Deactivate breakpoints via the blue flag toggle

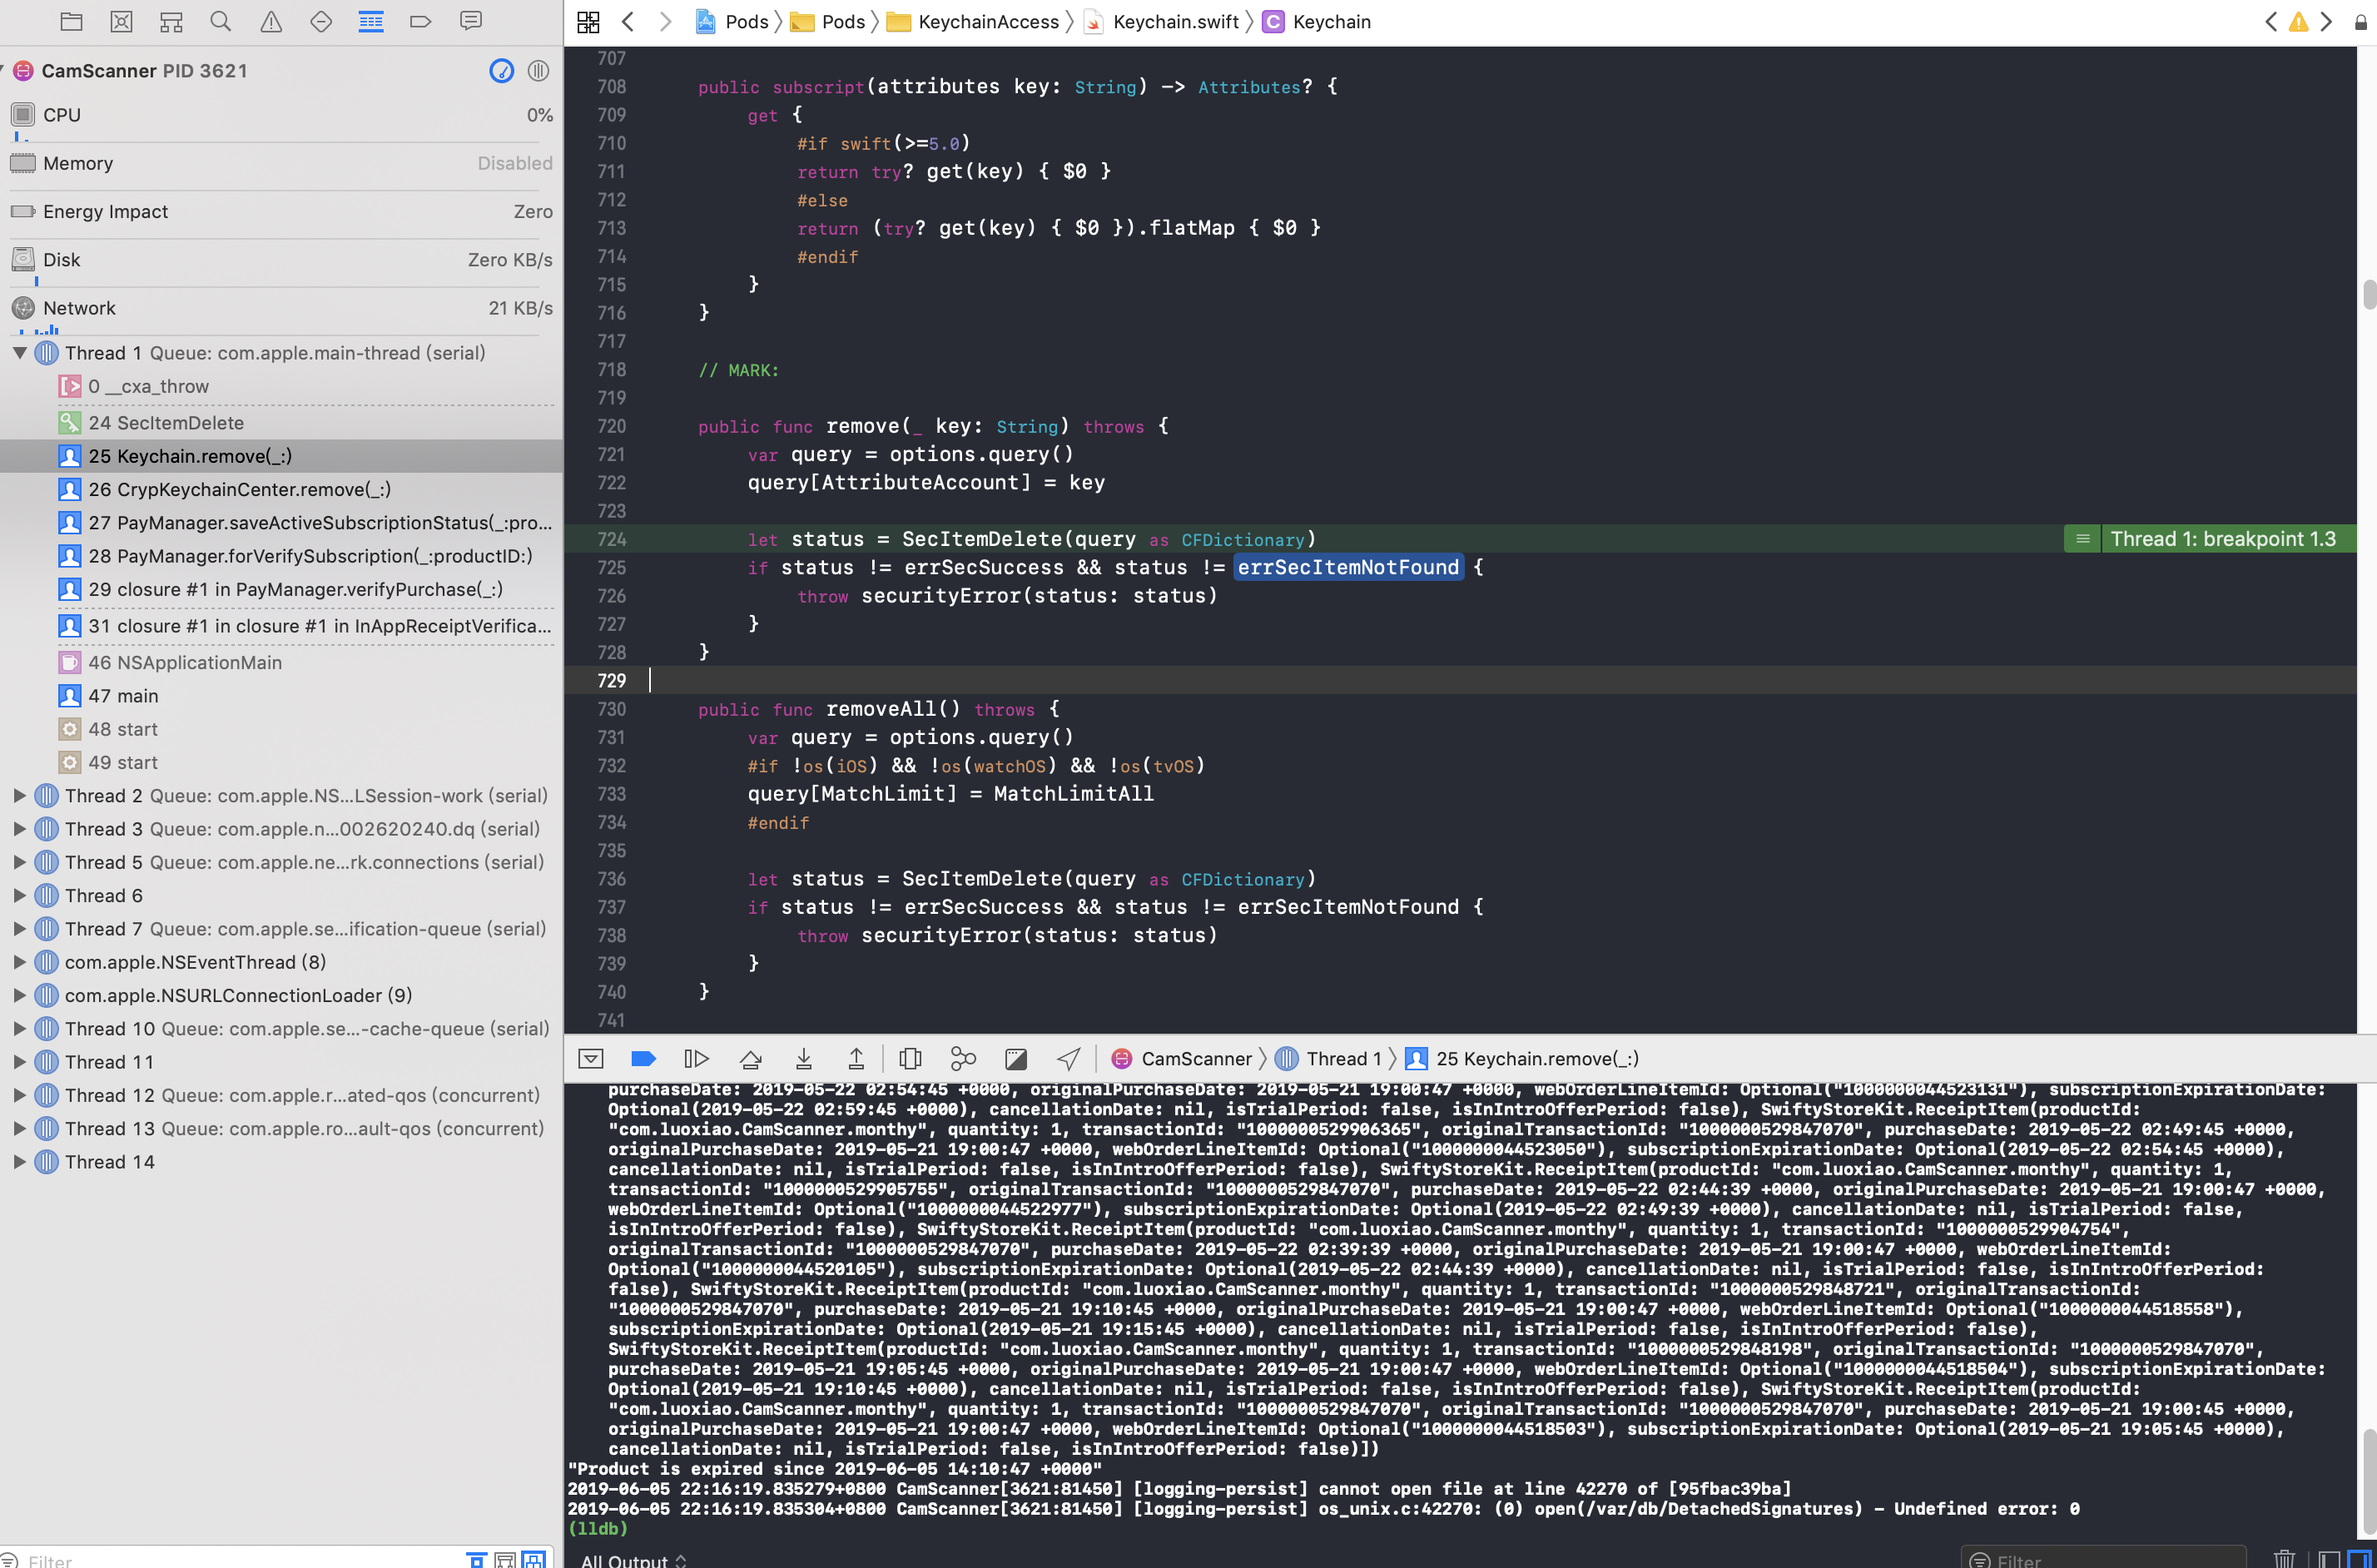pyautogui.click(x=643, y=1057)
